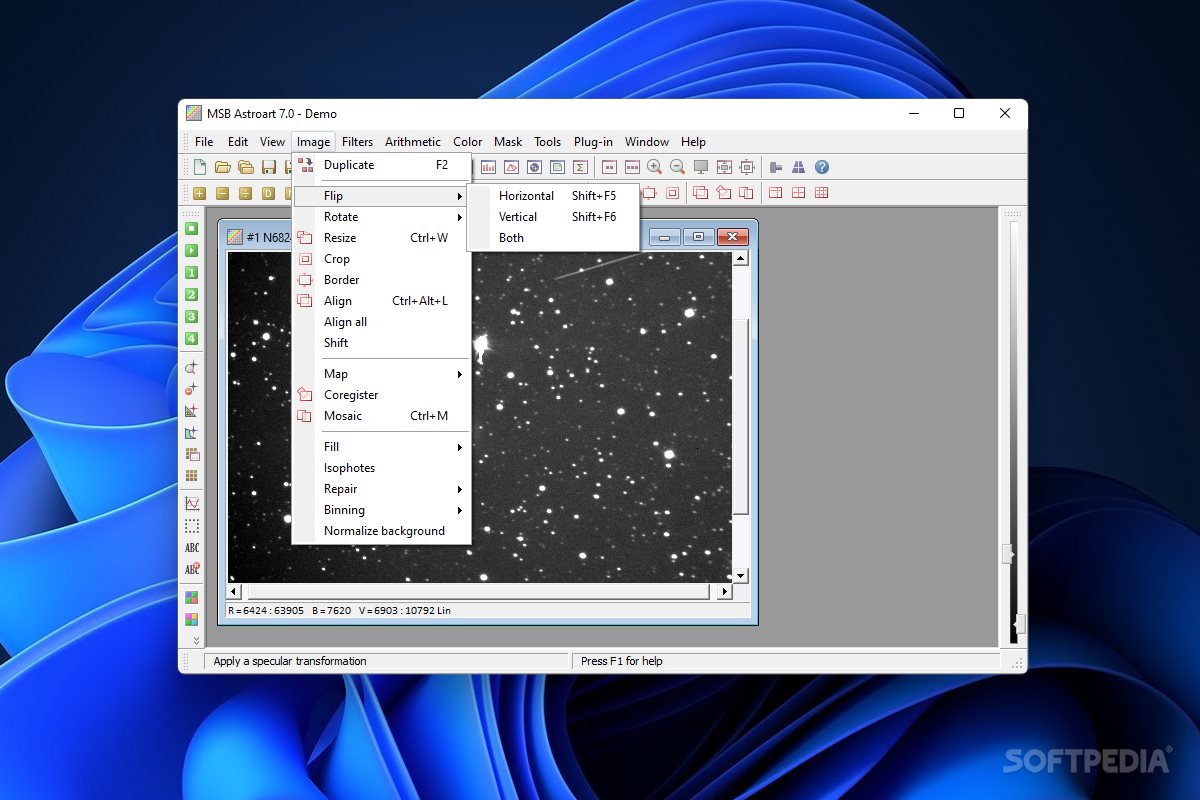Select Coregister in Image menu
This screenshot has width=1200, height=800.
pyautogui.click(x=381, y=395)
